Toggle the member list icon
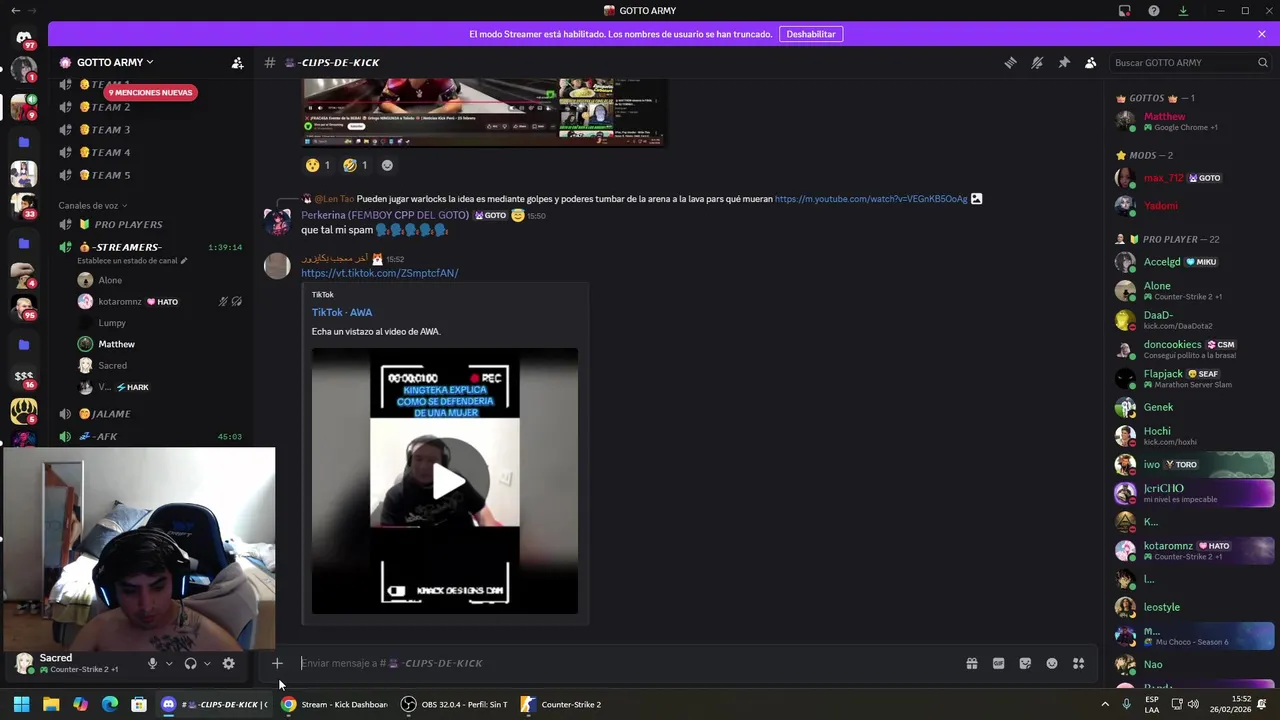1280x720 pixels. [x=1091, y=62]
